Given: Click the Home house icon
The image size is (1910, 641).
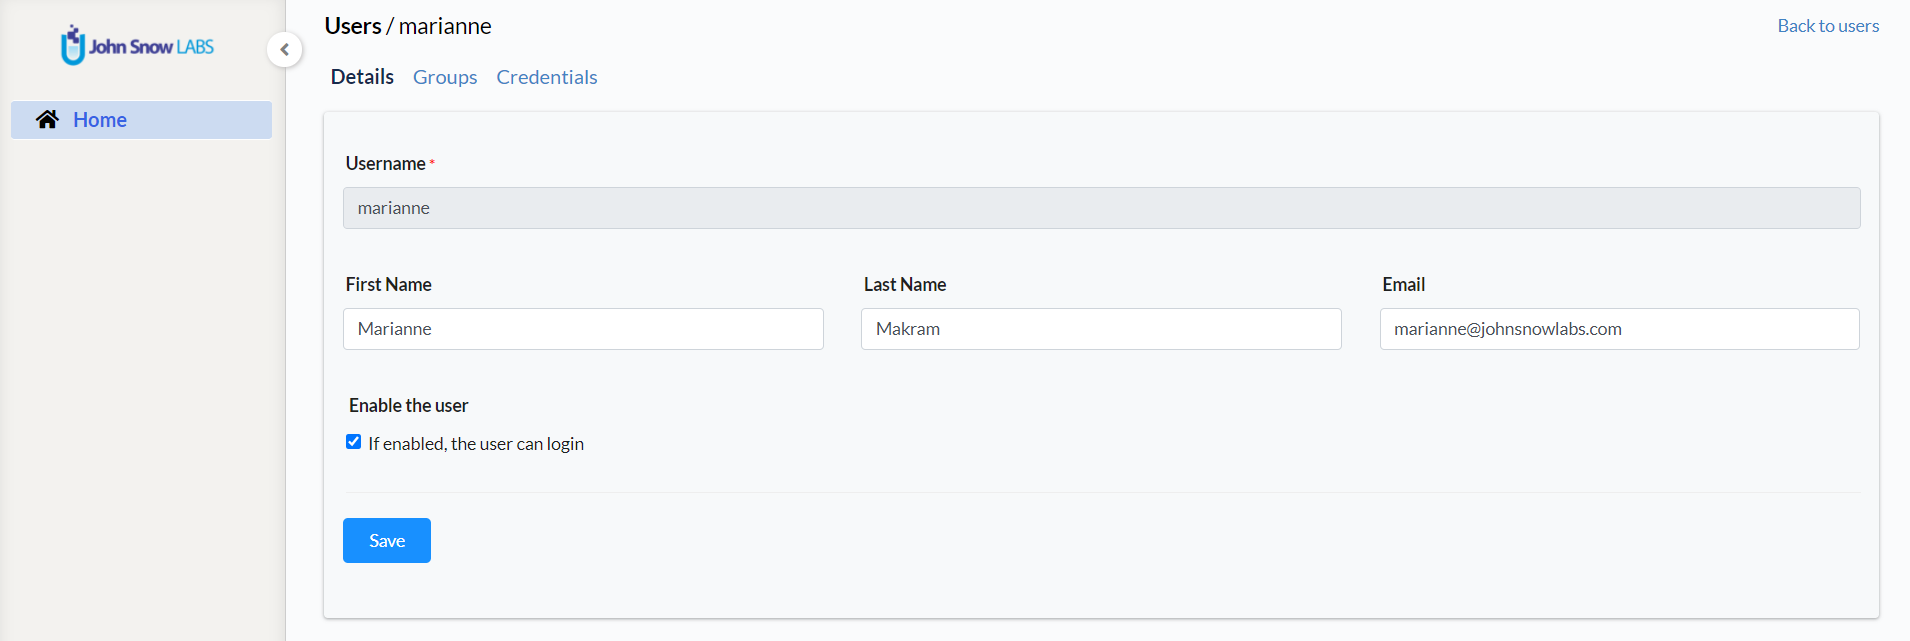Looking at the screenshot, I should pyautogui.click(x=47, y=119).
